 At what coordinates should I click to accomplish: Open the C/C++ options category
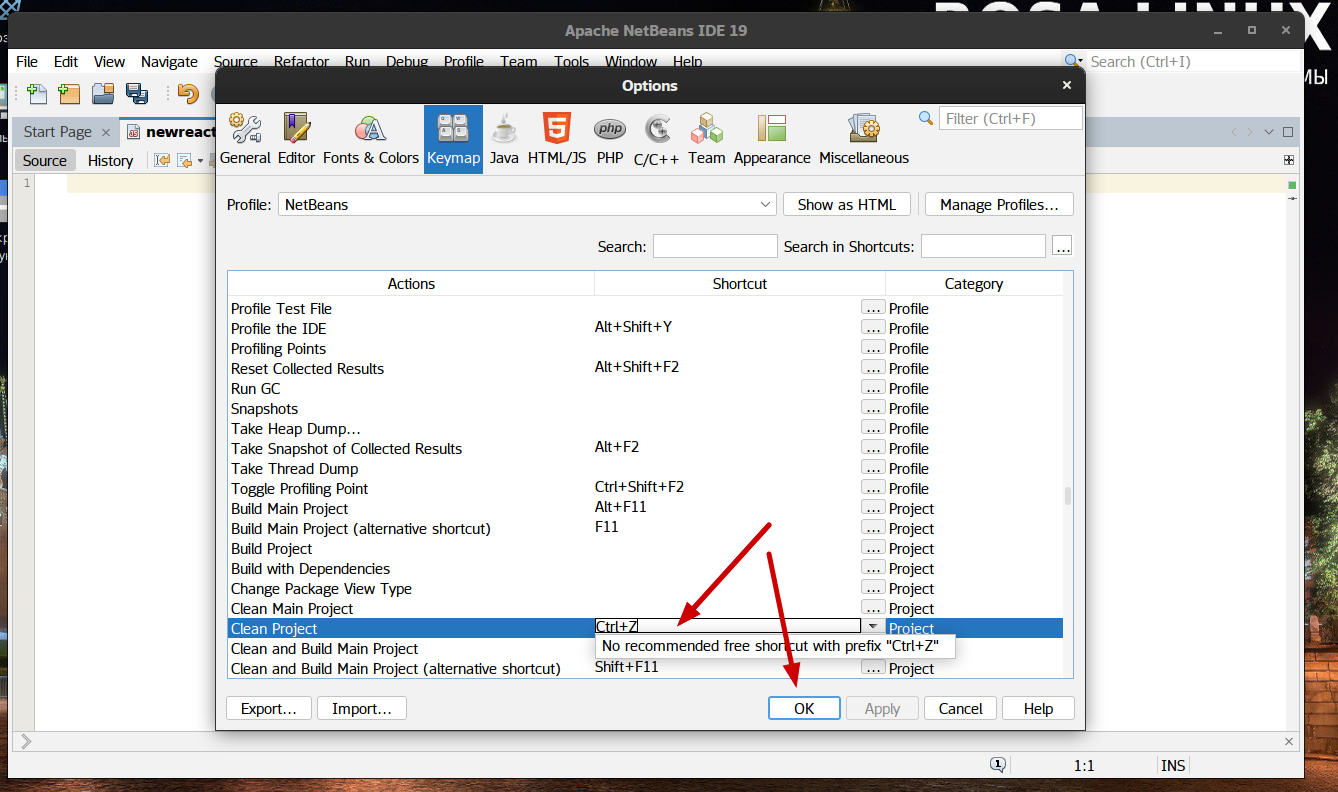[x=657, y=139]
